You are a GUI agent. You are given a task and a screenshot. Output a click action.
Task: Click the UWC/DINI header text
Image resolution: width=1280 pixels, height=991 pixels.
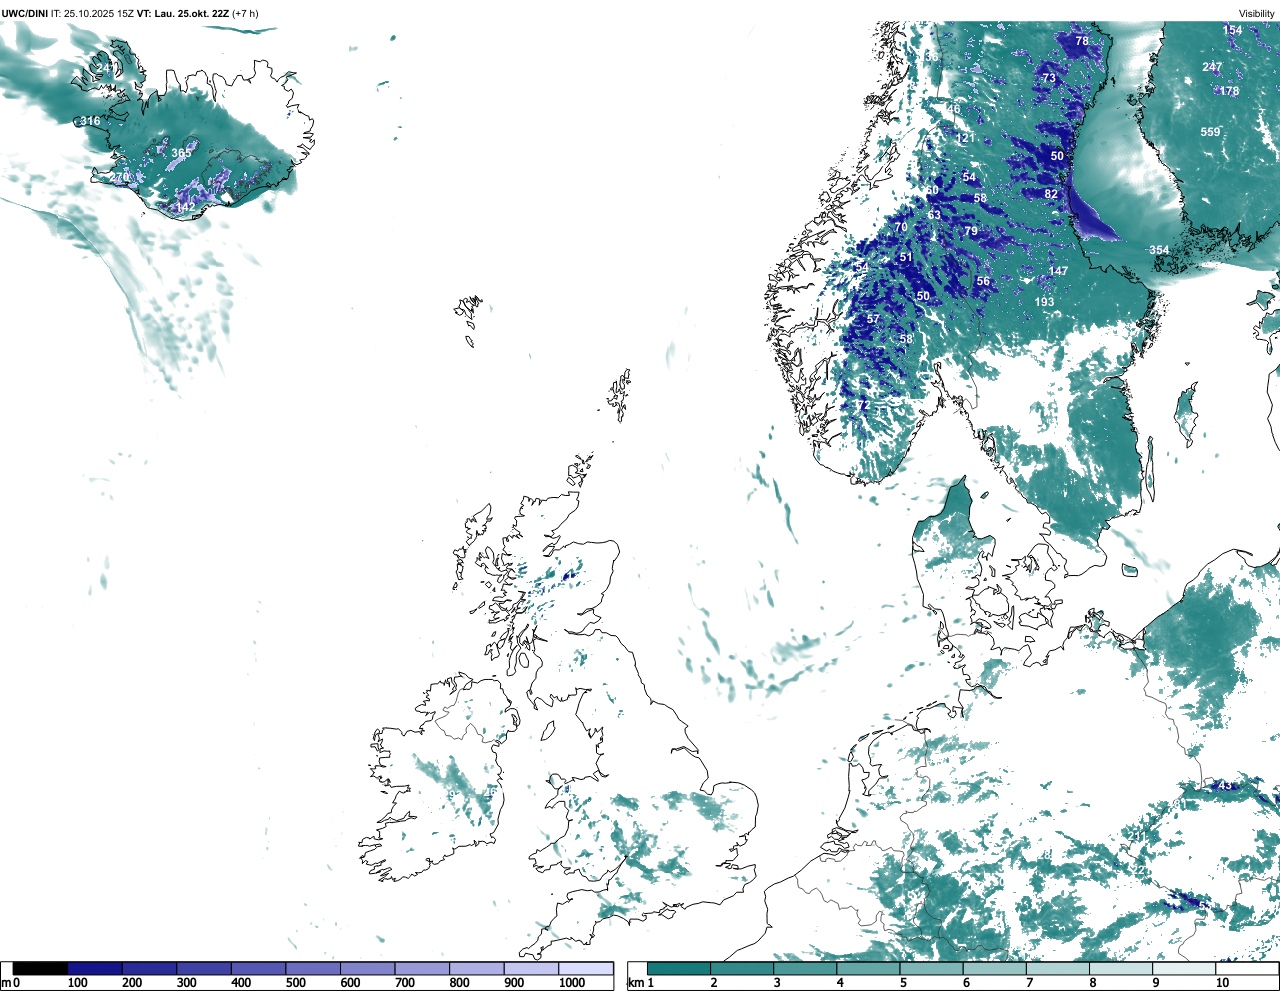(x=25, y=14)
